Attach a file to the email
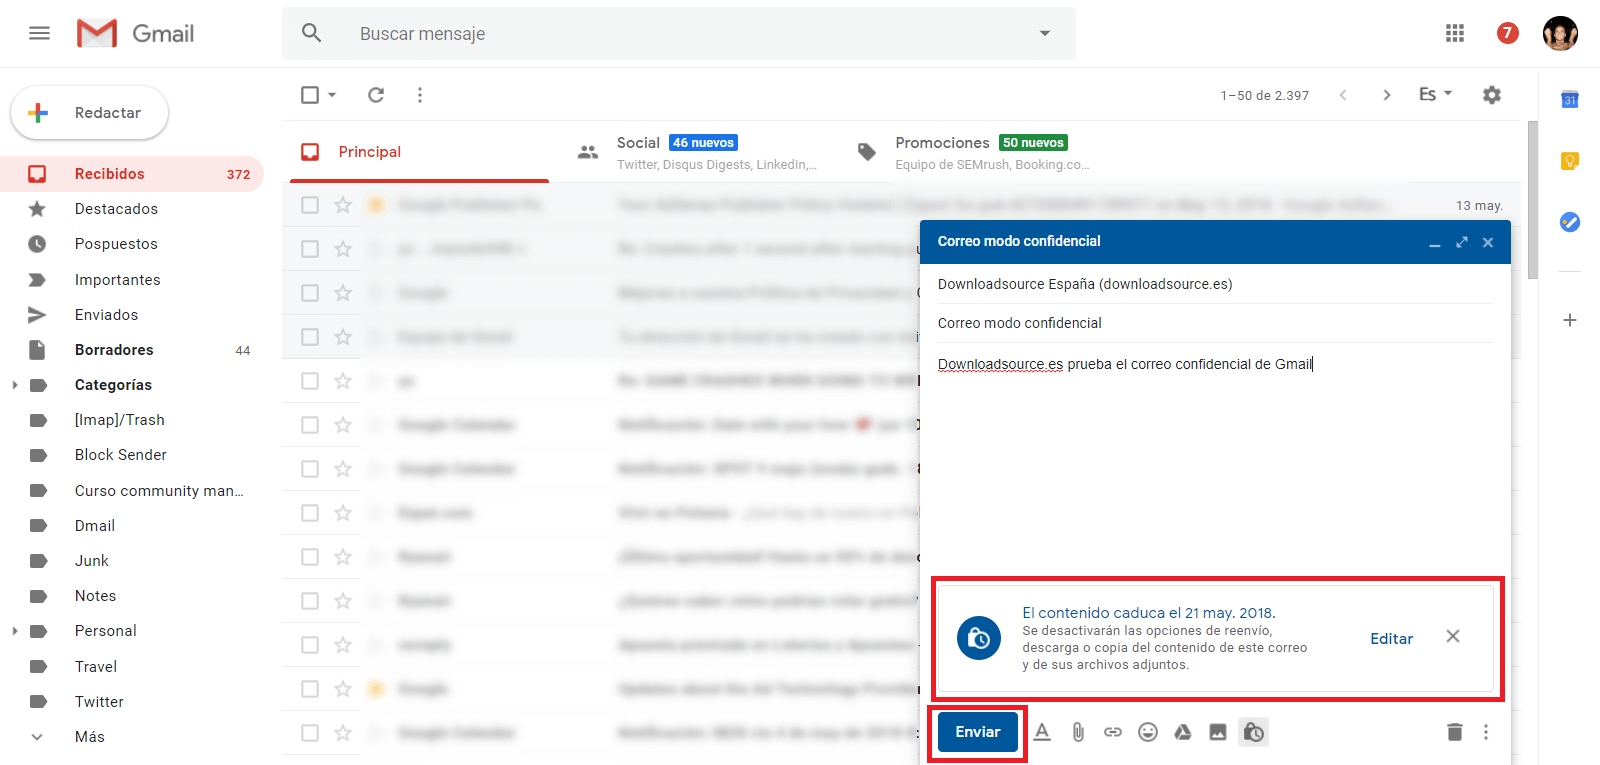 click(1078, 732)
